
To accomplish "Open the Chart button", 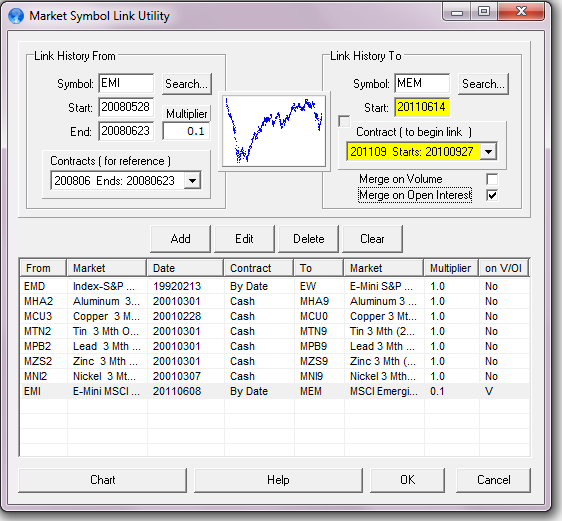I will [x=103, y=480].
